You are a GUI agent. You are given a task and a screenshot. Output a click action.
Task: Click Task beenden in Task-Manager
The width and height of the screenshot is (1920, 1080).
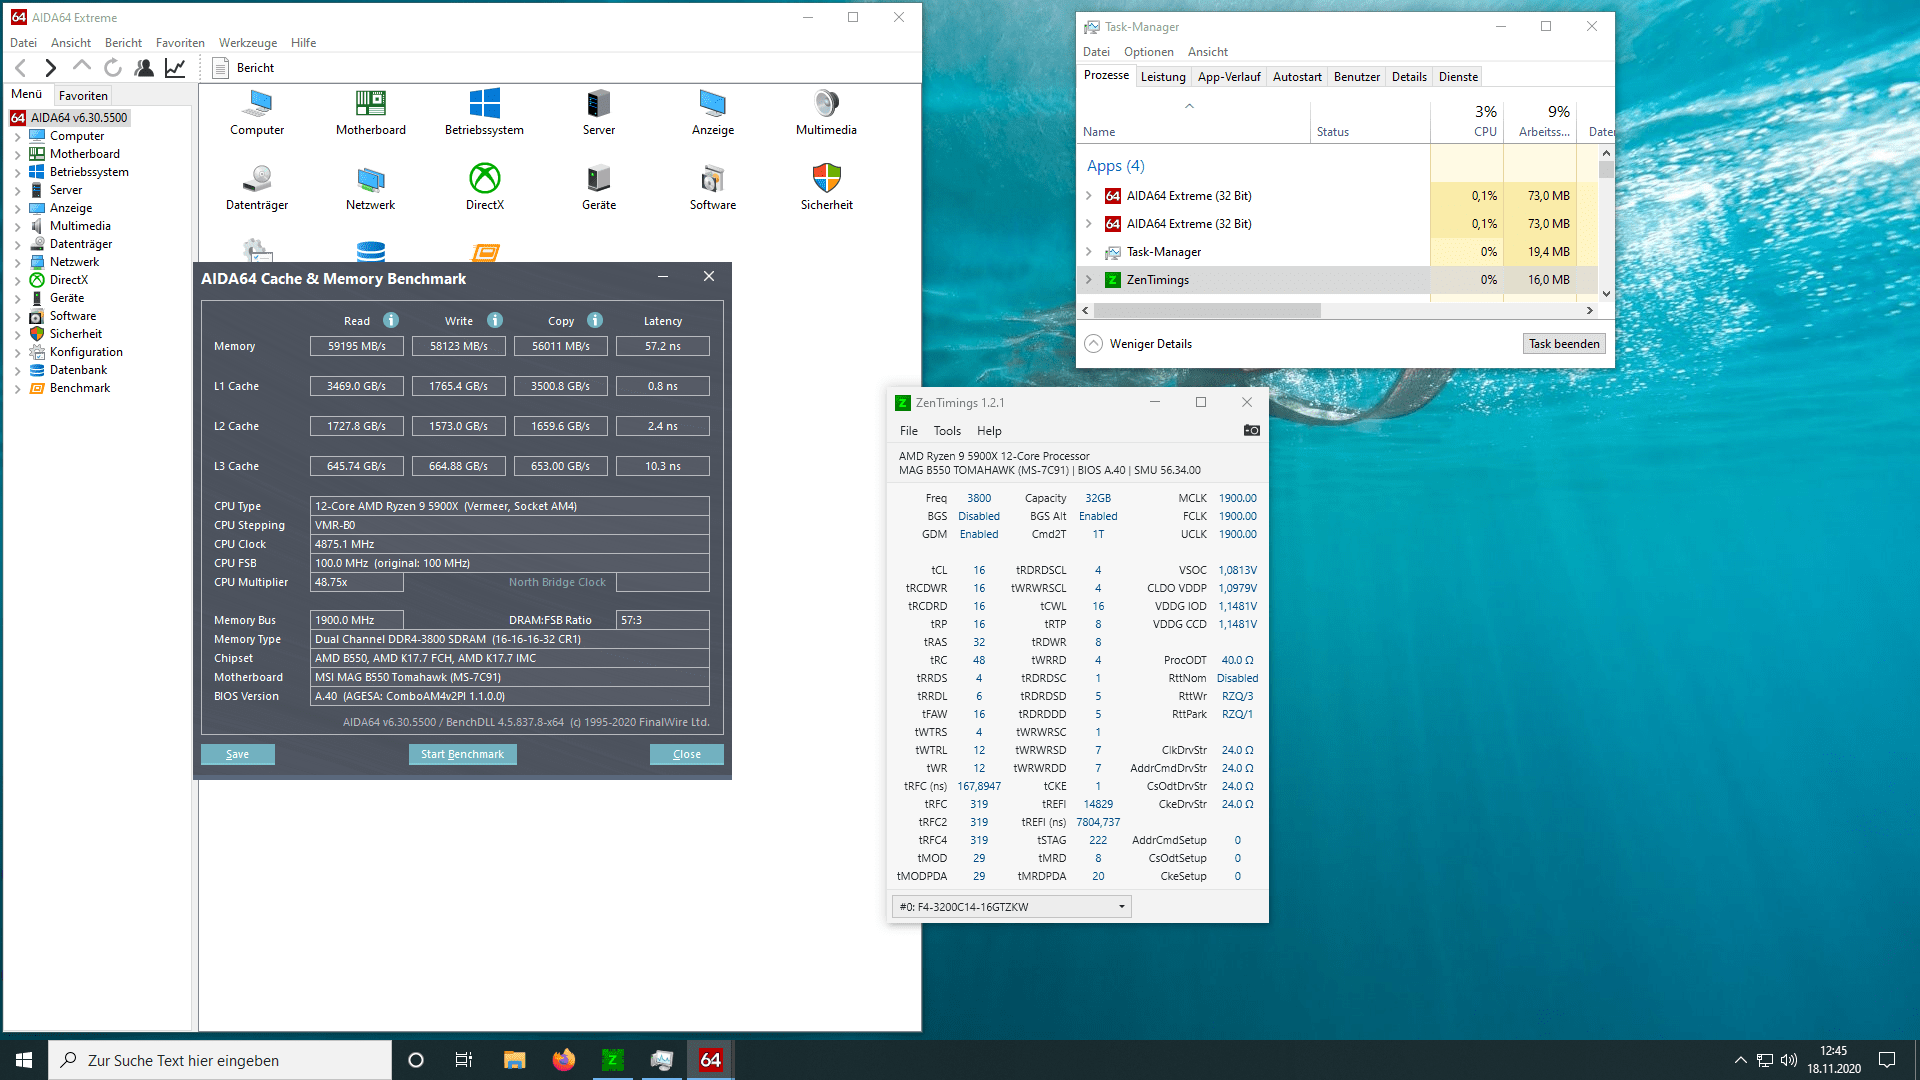(x=1564, y=344)
